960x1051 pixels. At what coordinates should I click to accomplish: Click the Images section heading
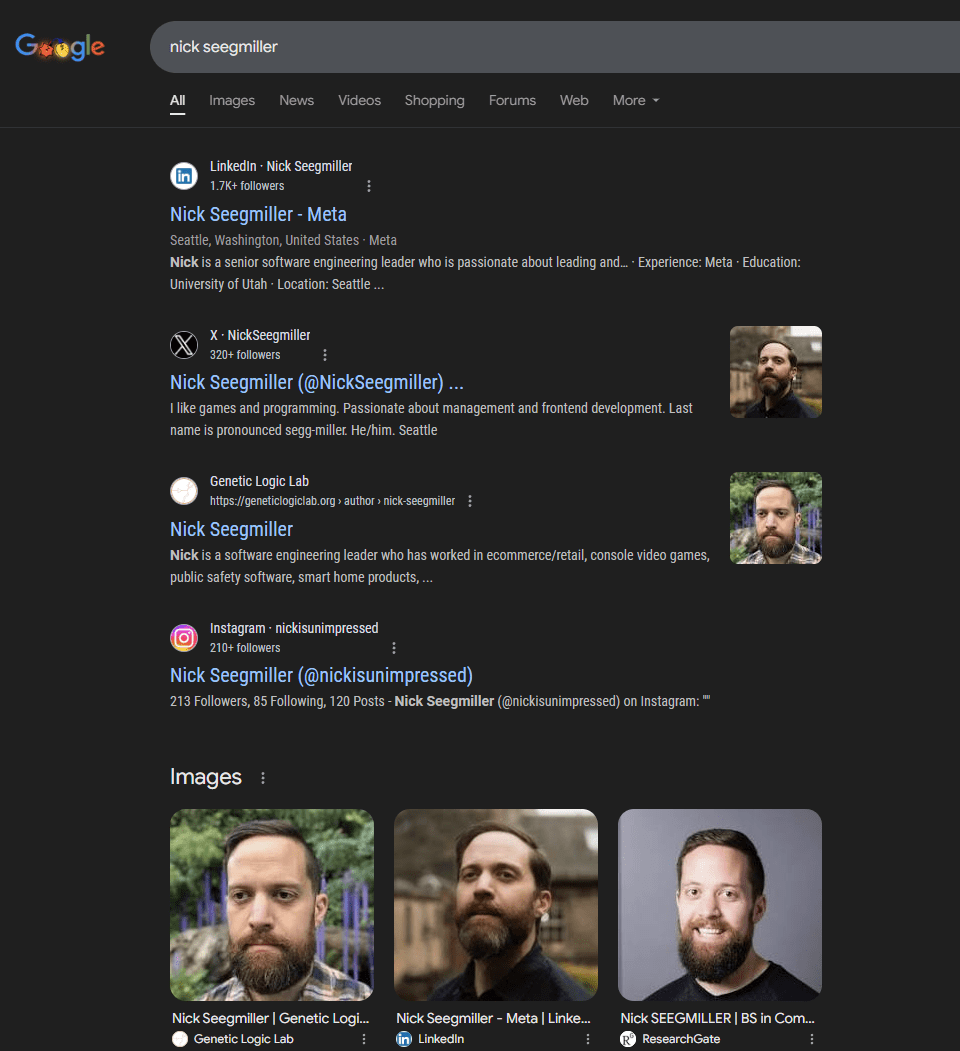[206, 777]
